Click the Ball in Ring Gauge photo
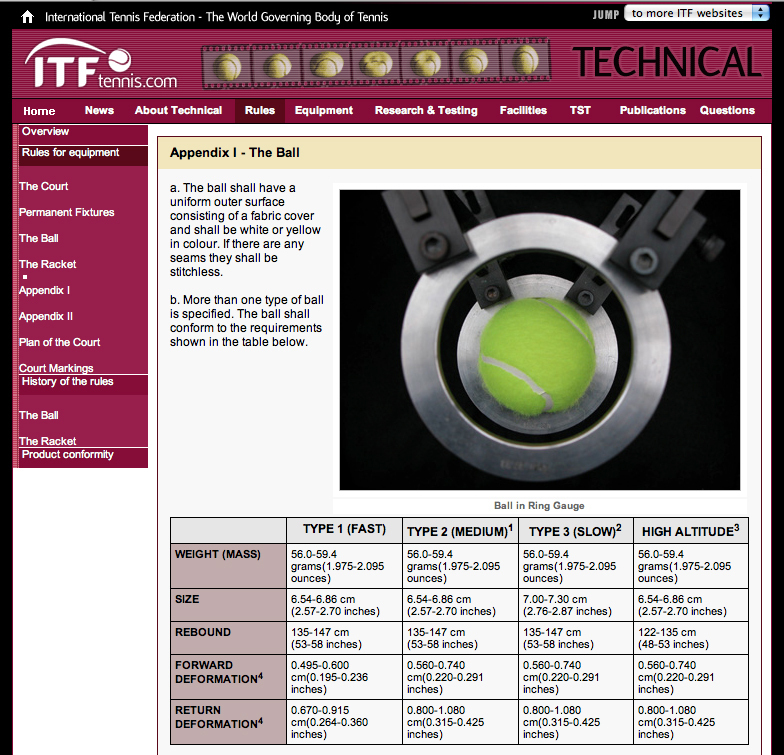 (x=540, y=340)
